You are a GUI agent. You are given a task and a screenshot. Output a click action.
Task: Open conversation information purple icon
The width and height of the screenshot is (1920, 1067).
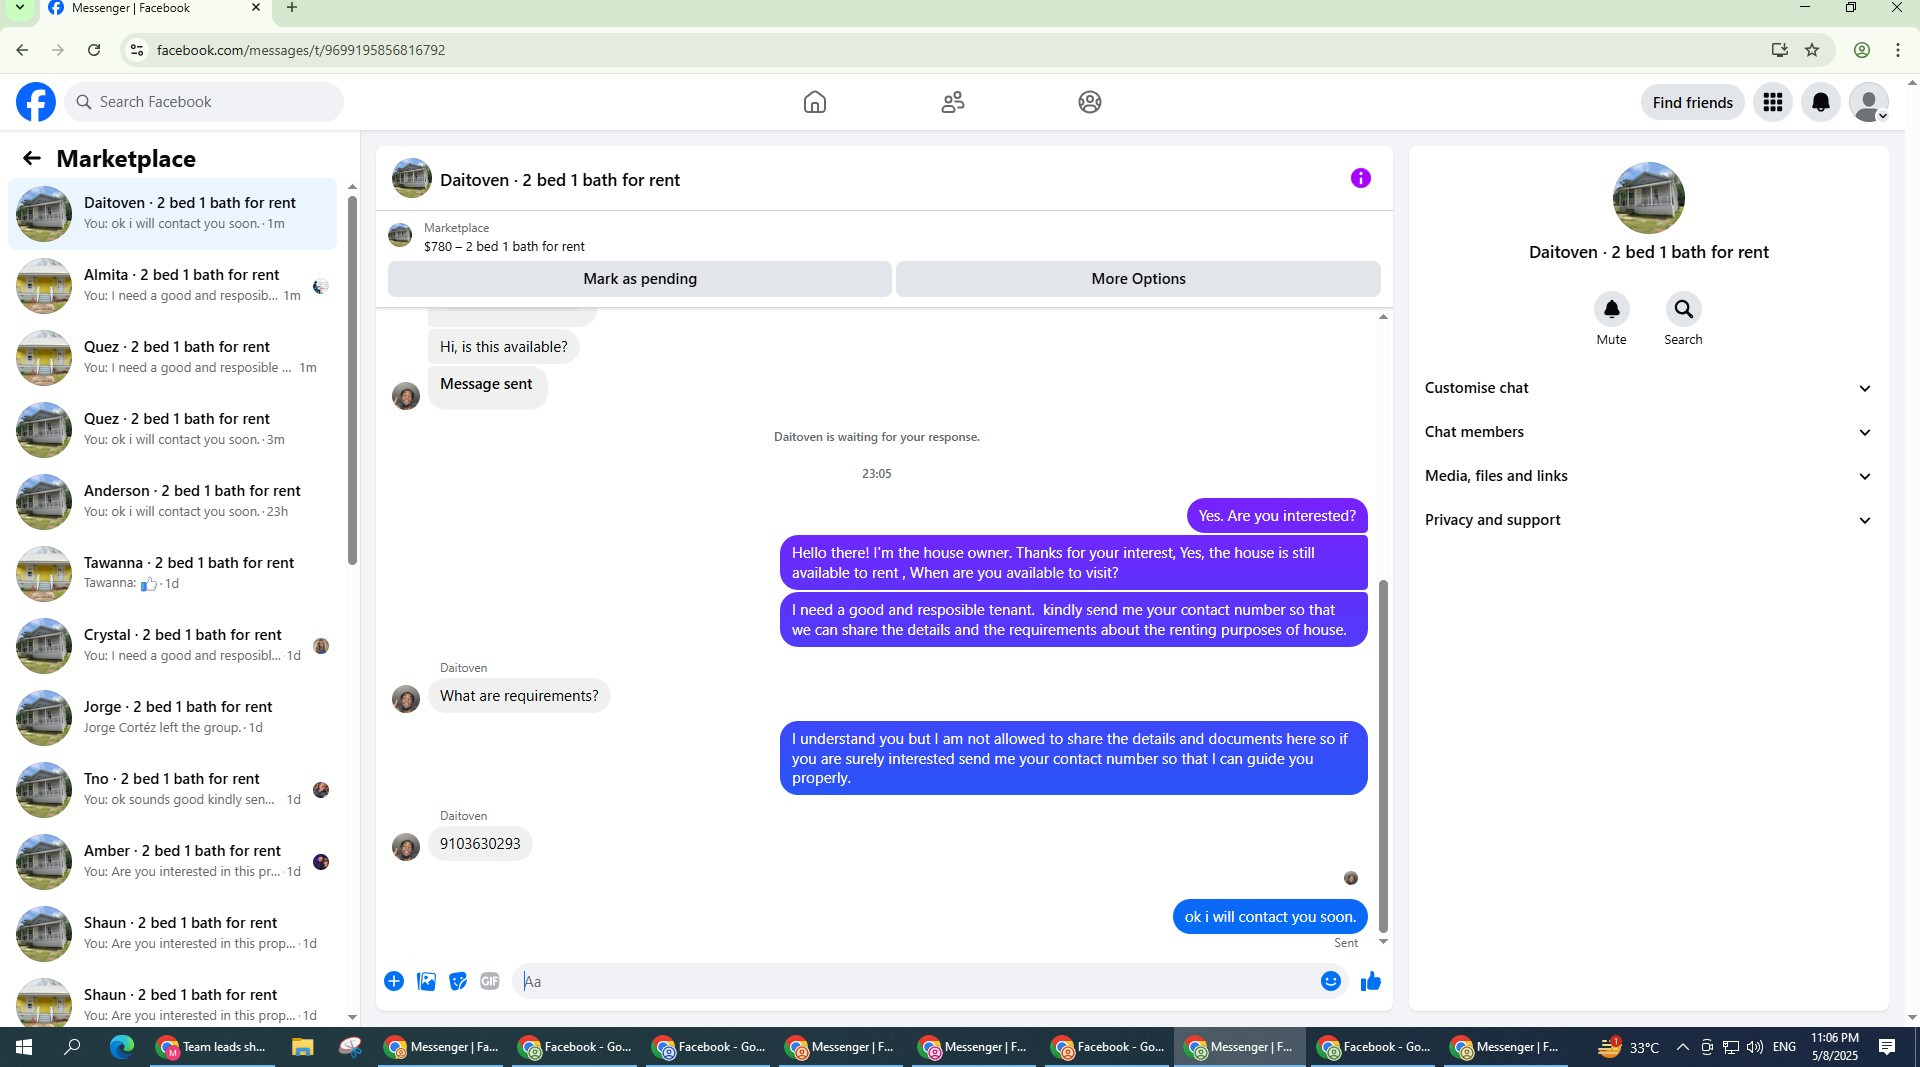pos(1360,178)
